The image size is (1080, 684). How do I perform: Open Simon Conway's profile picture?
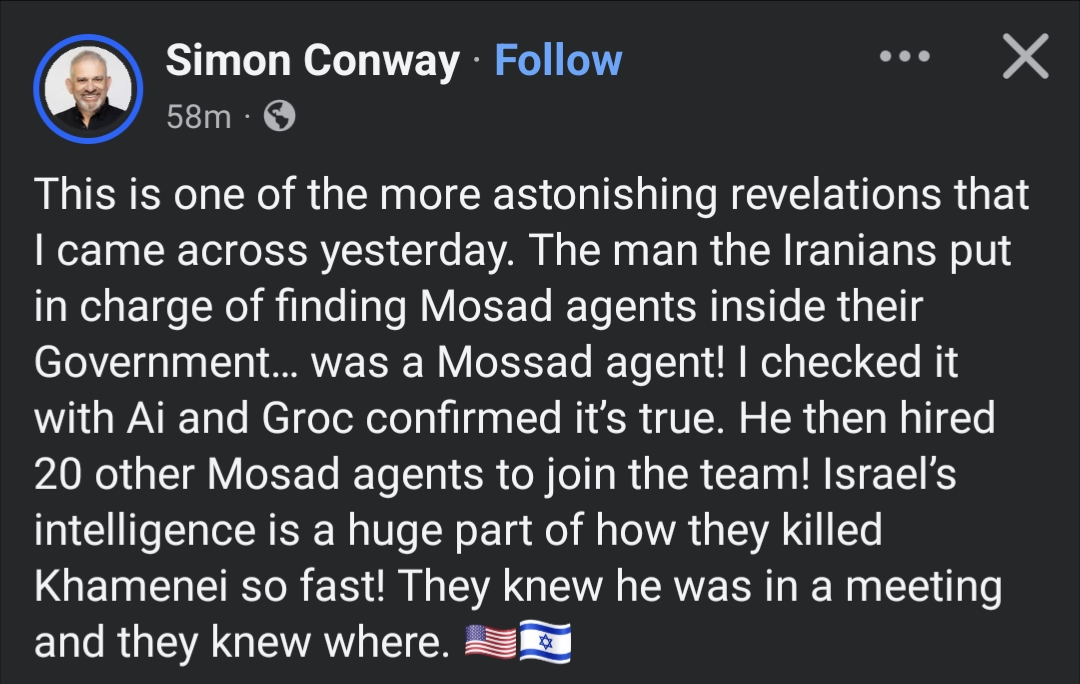click(x=88, y=89)
